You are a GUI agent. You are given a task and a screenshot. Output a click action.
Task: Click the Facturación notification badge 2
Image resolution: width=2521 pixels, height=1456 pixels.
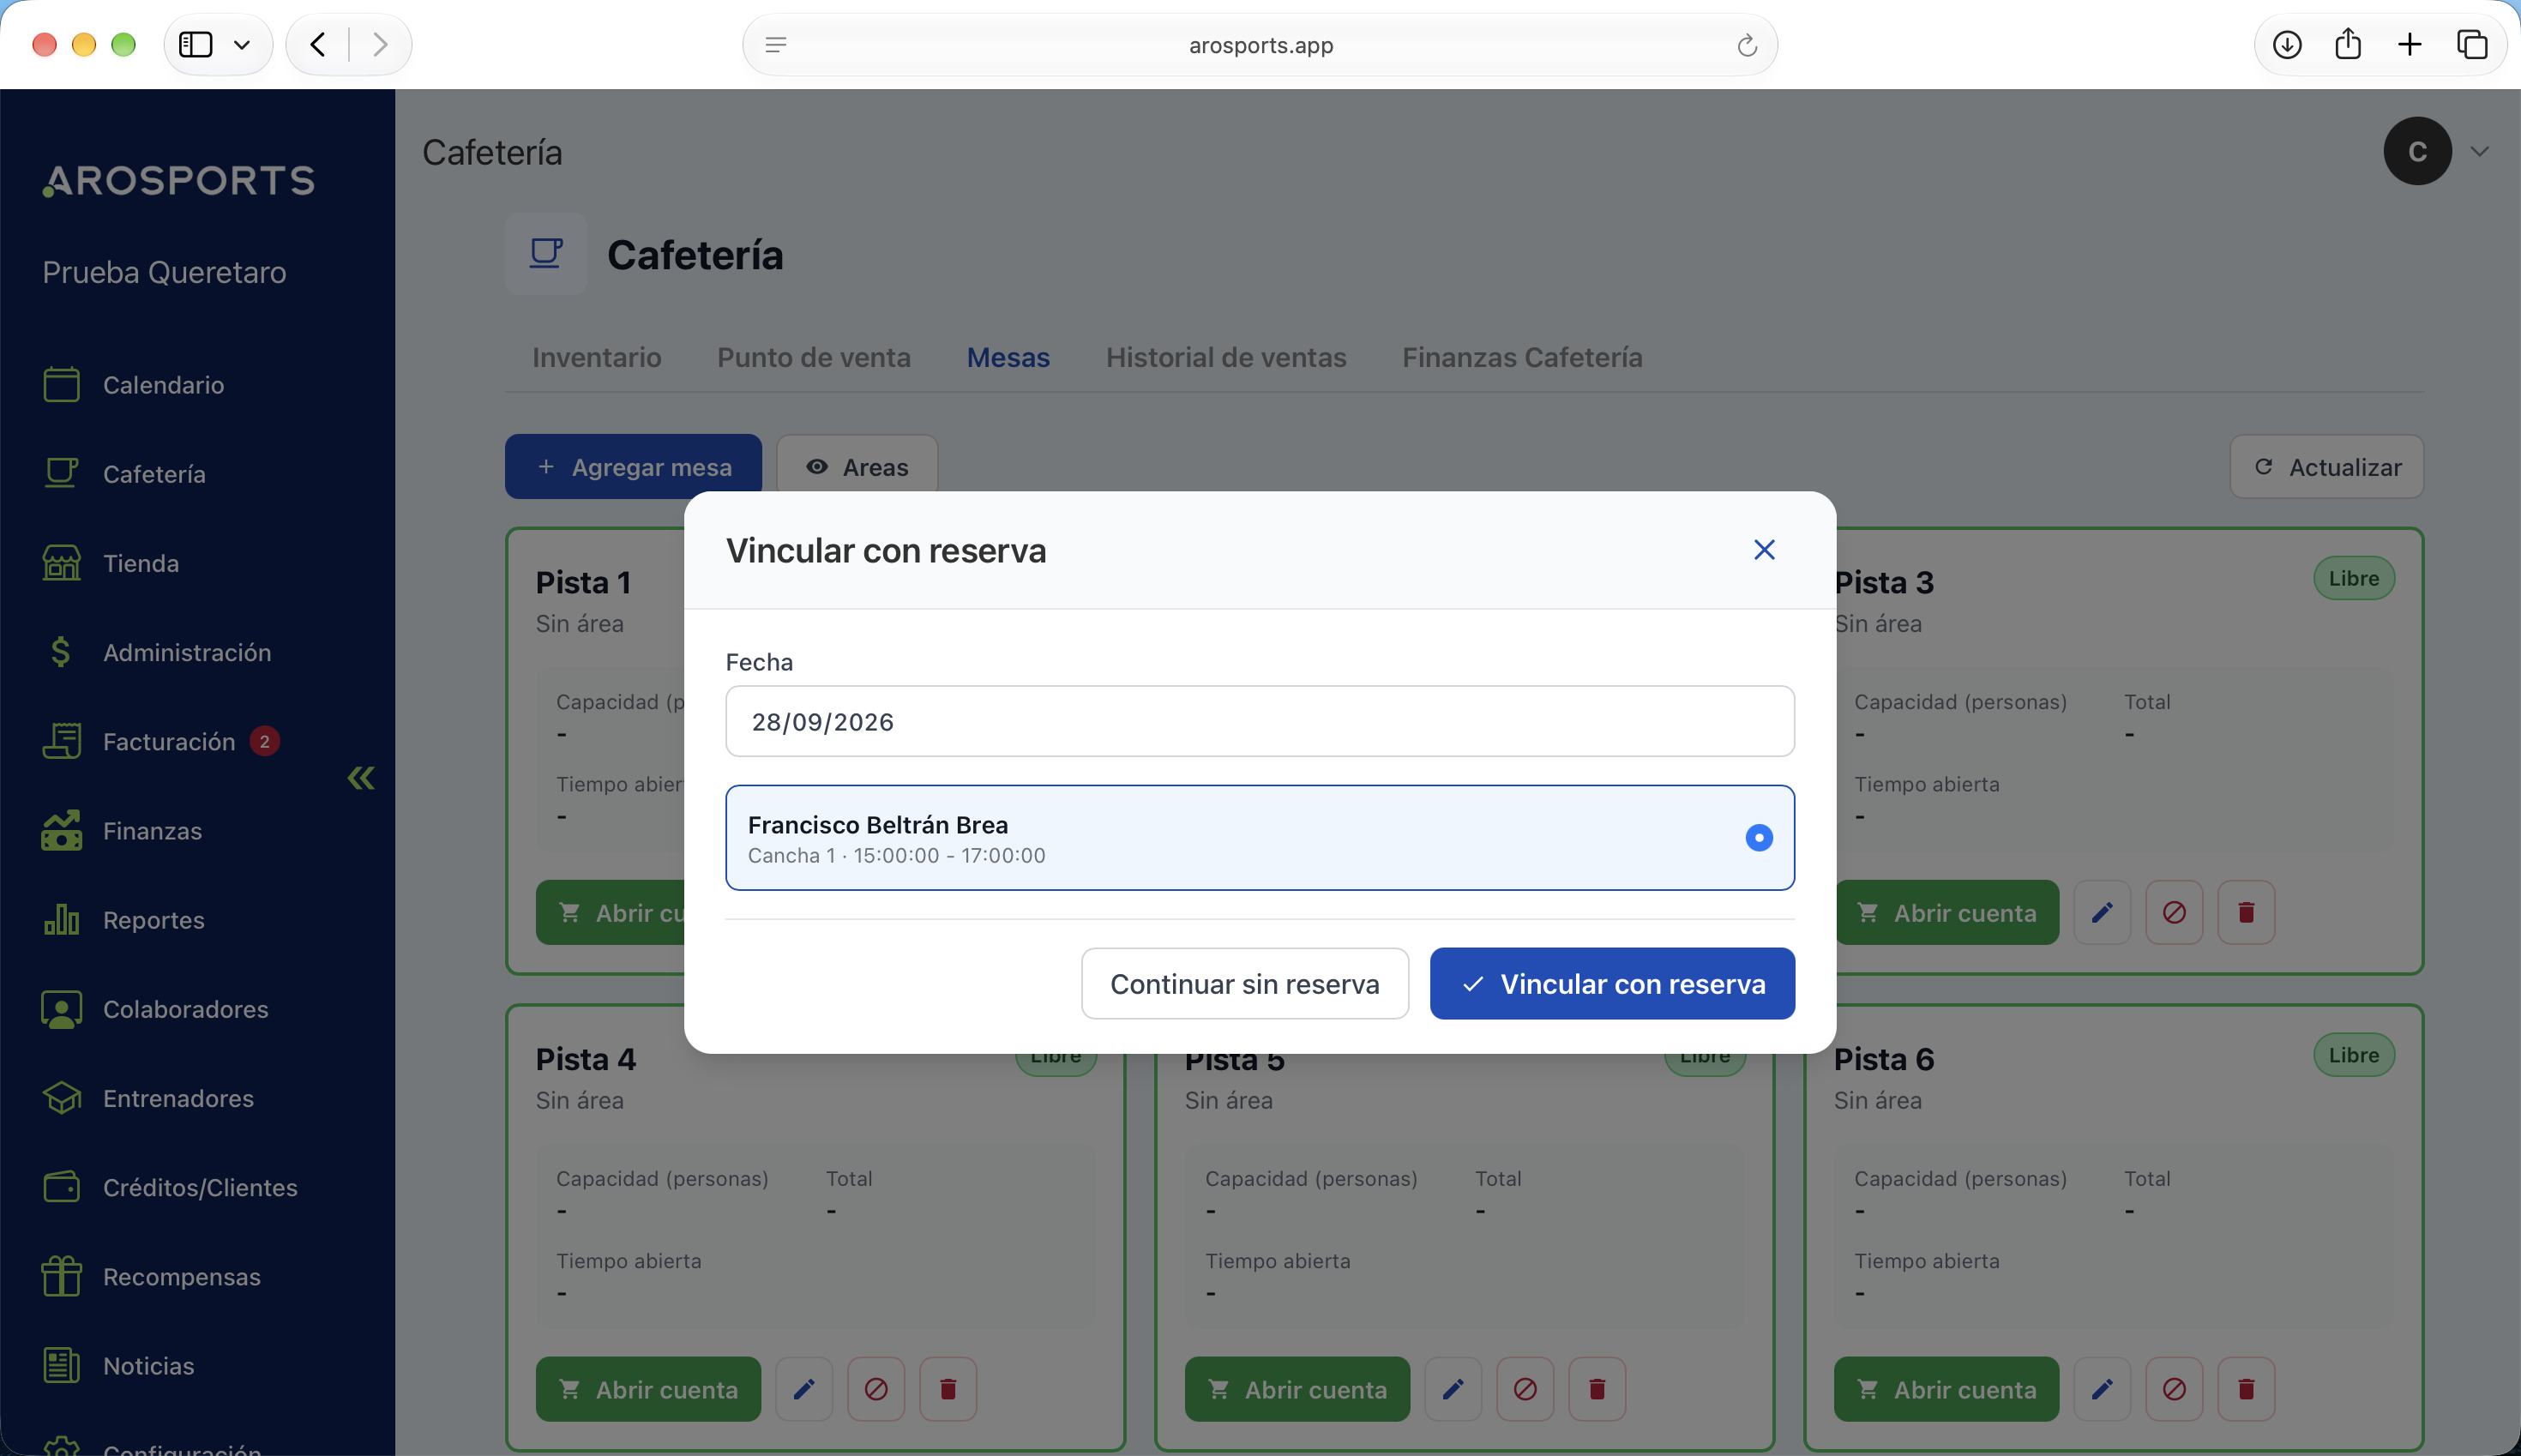point(264,741)
